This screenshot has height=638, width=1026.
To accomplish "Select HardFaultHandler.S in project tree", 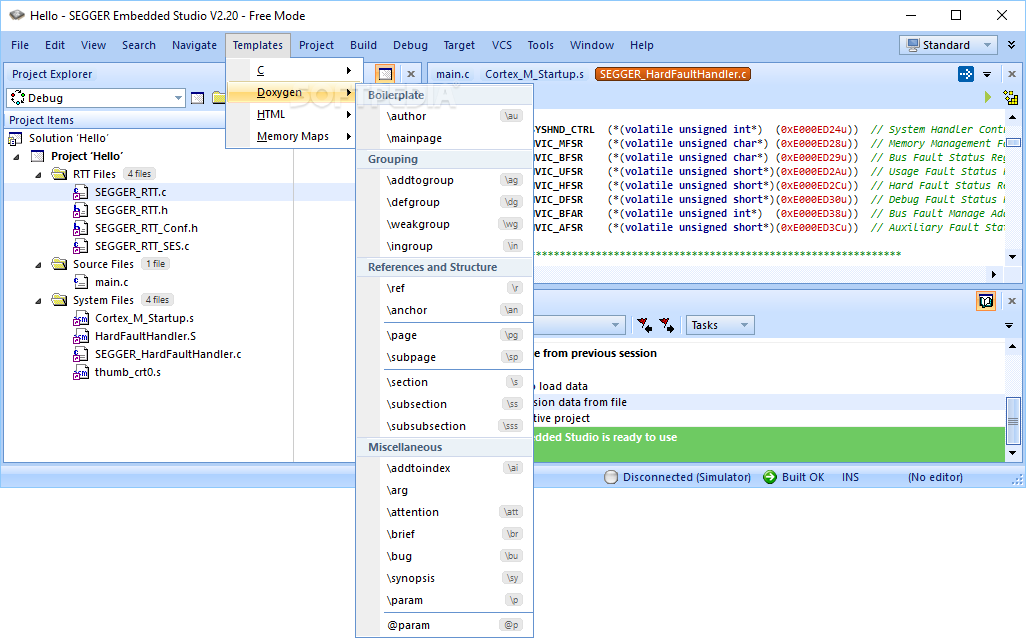I will 145,336.
